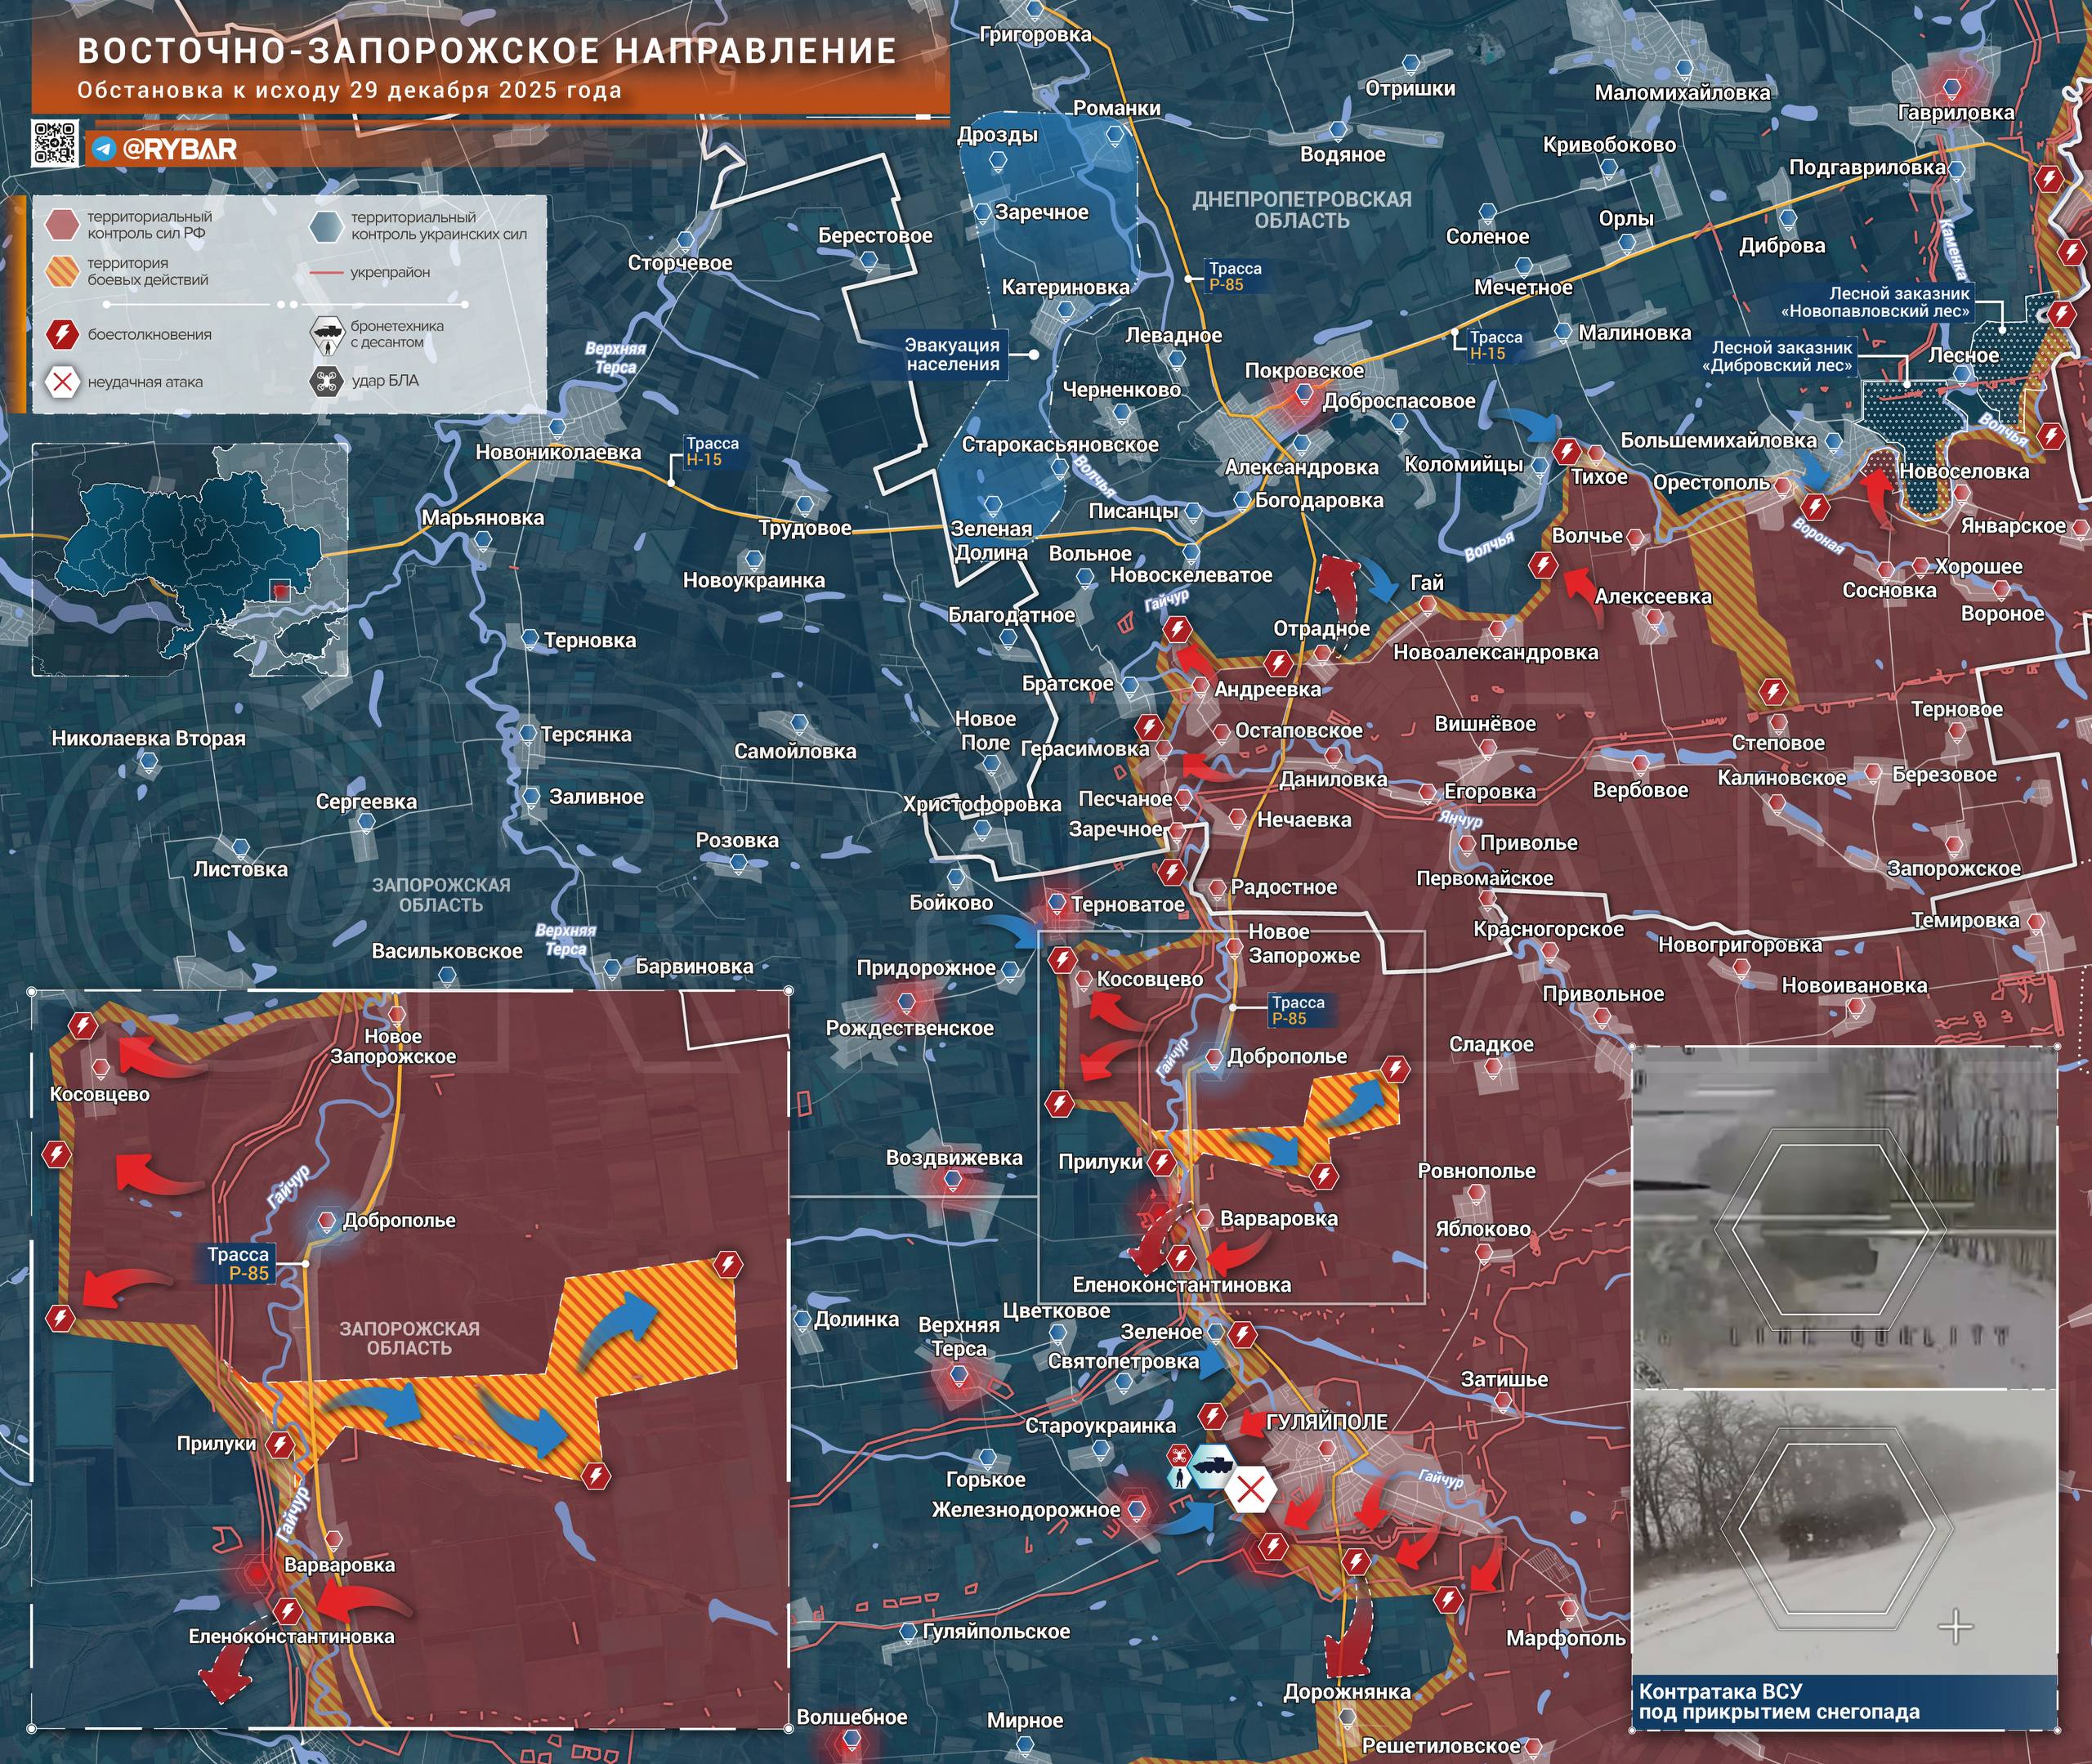This screenshot has height=1764, width=2092.
Task: Click the Telegram icon beside @RYBAR
Action: (x=104, y=150)
